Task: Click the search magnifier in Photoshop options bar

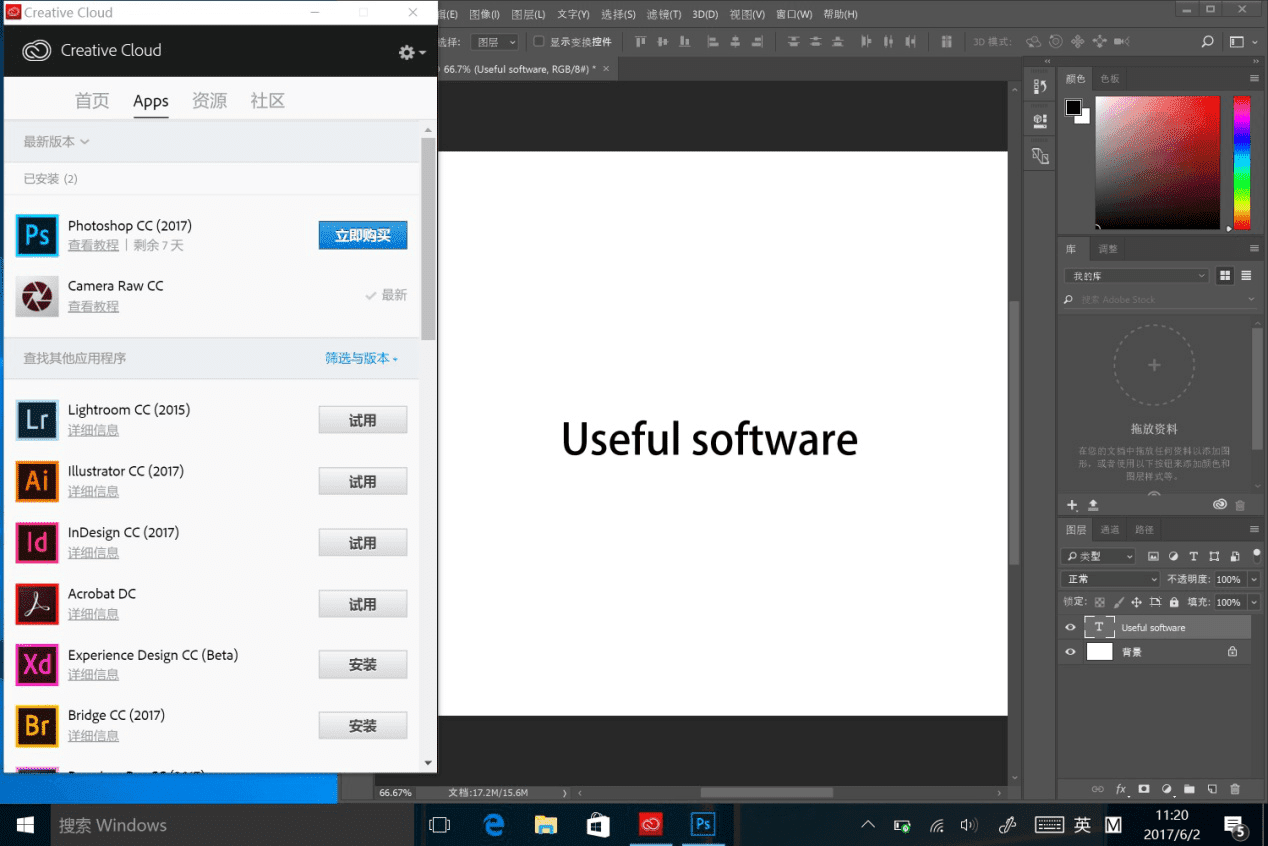Action: pos(1207,42)
